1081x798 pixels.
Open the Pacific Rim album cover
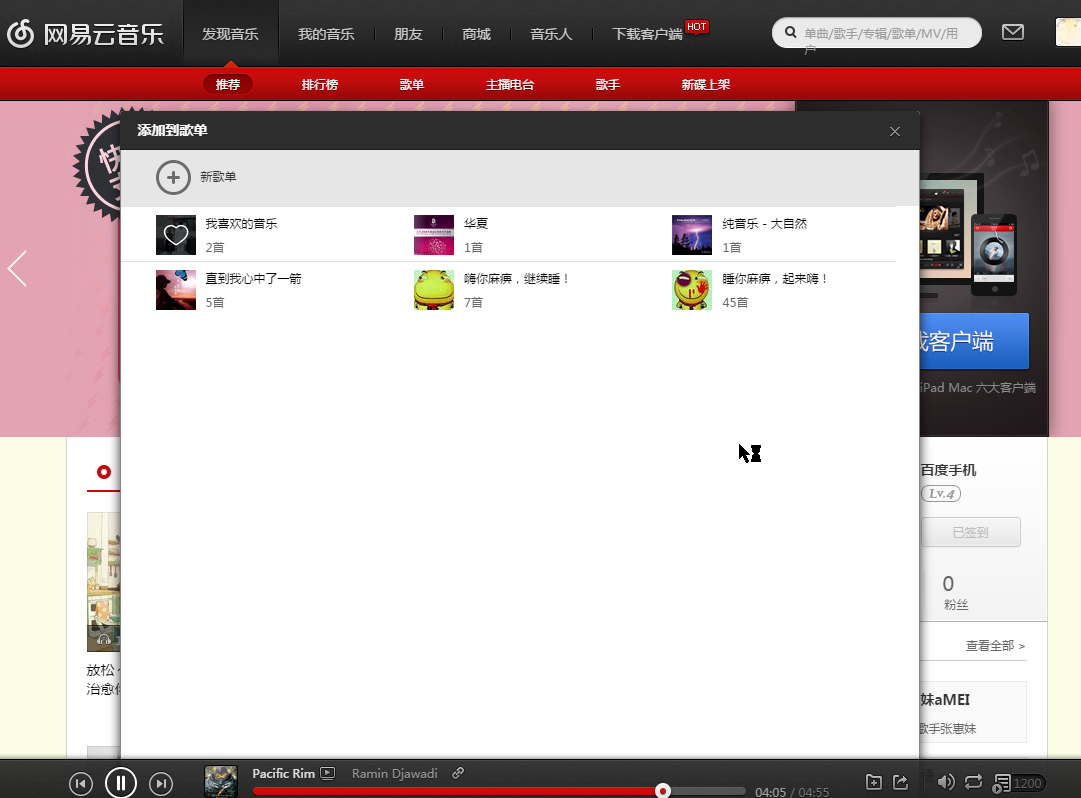(221, 781)
